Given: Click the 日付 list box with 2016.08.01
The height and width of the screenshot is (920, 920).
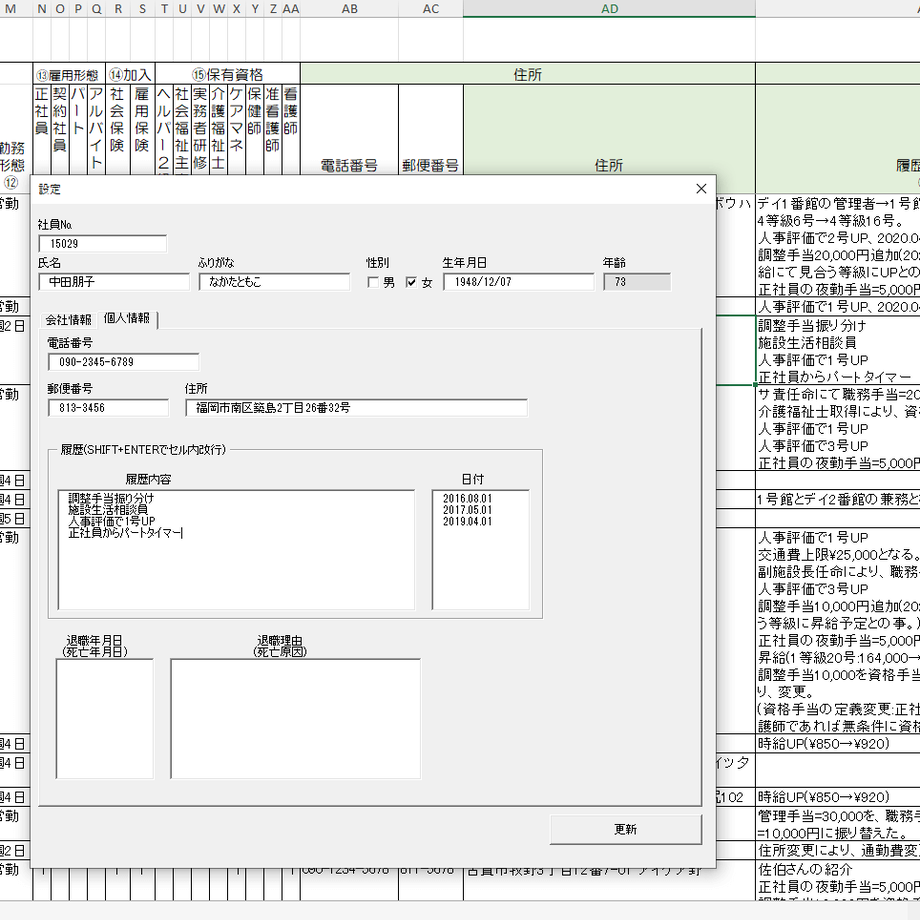Looking at the screenshot, I should coord(481,550).
